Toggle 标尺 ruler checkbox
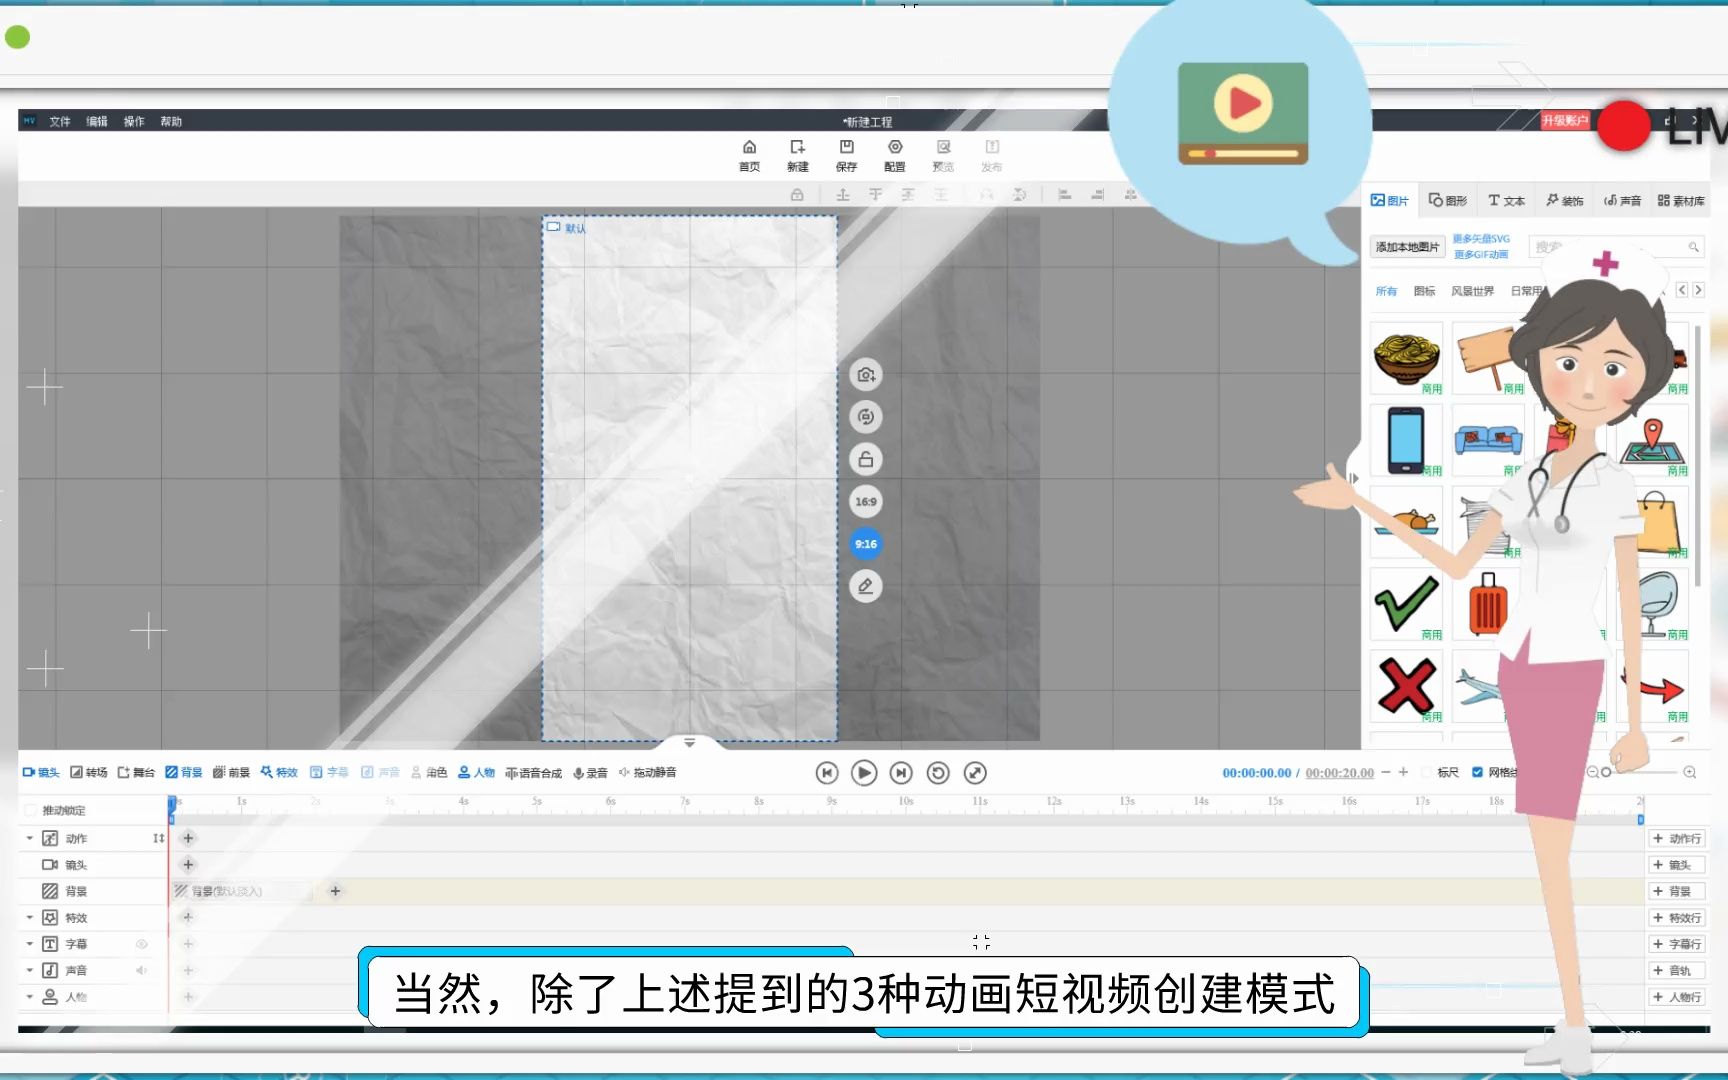1728x1080 pixels. tap(1427, 772)
